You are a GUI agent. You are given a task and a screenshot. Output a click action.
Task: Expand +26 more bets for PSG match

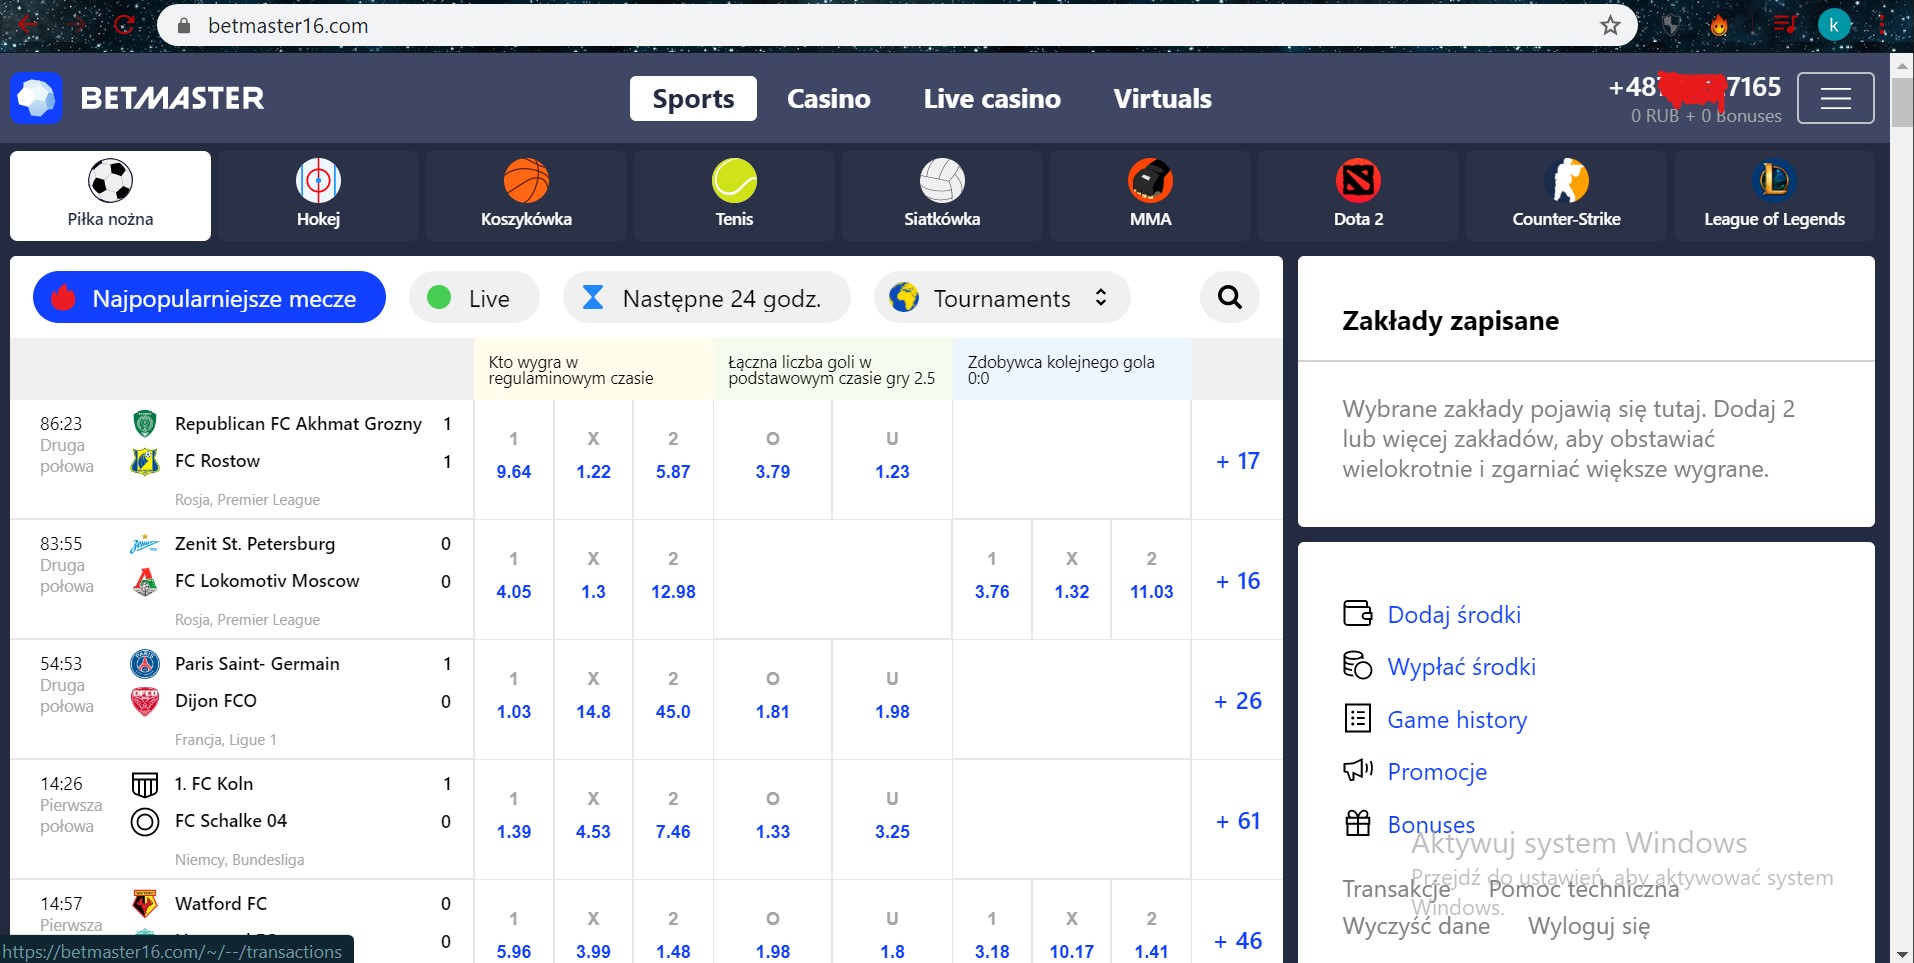1237,701
